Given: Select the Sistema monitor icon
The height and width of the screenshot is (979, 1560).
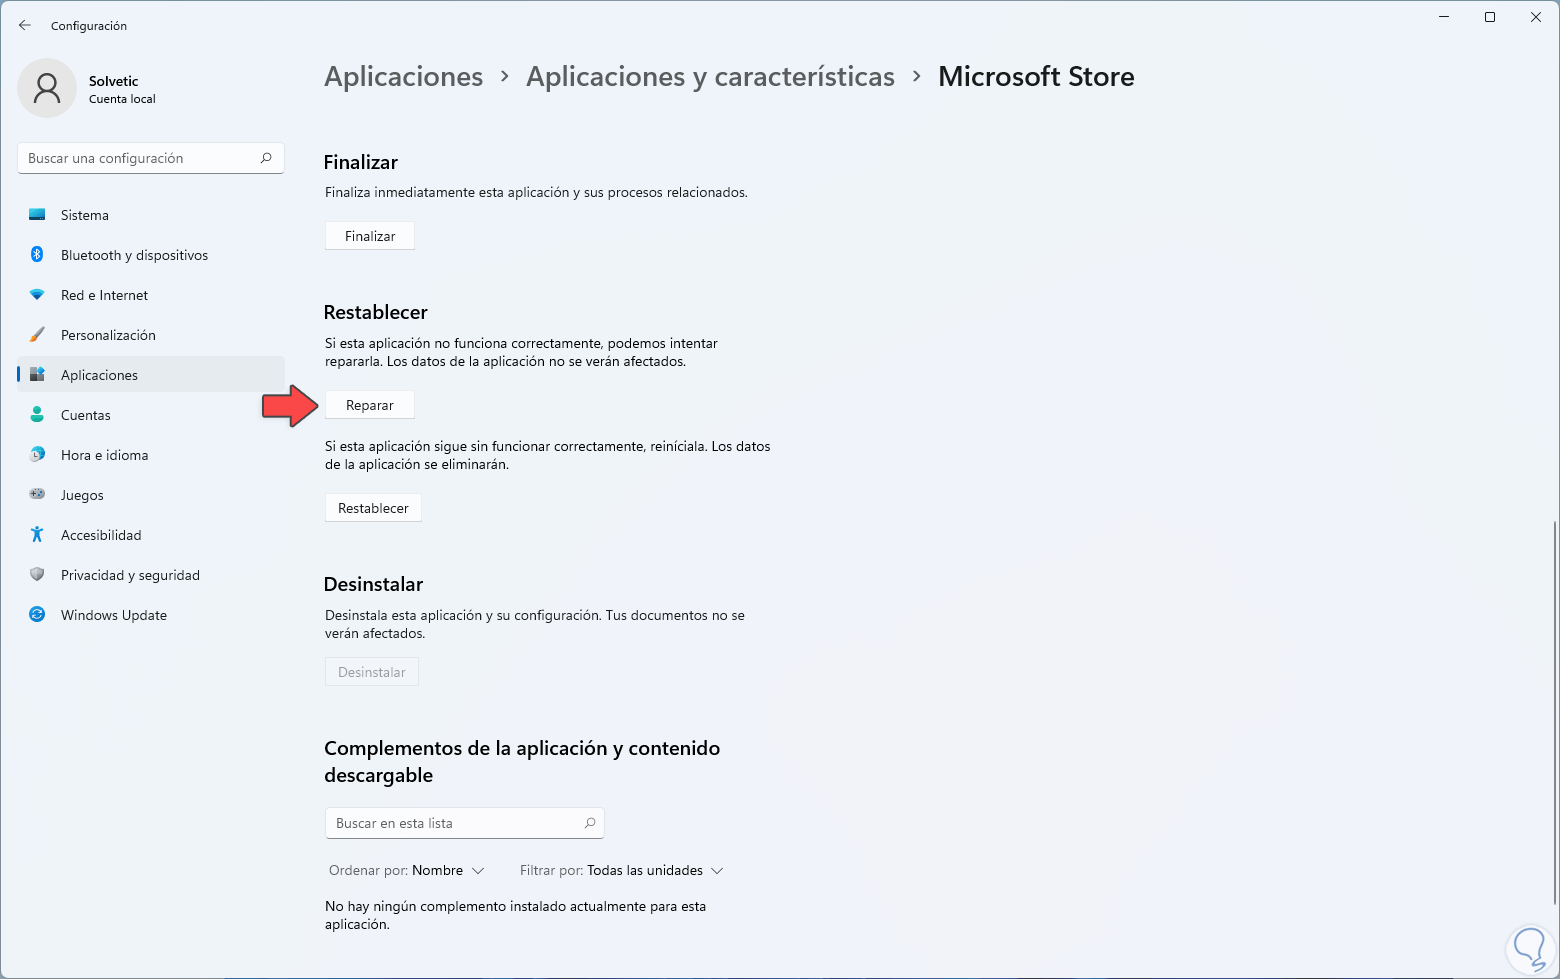Looking at the screenshot, I should point(37,215).
